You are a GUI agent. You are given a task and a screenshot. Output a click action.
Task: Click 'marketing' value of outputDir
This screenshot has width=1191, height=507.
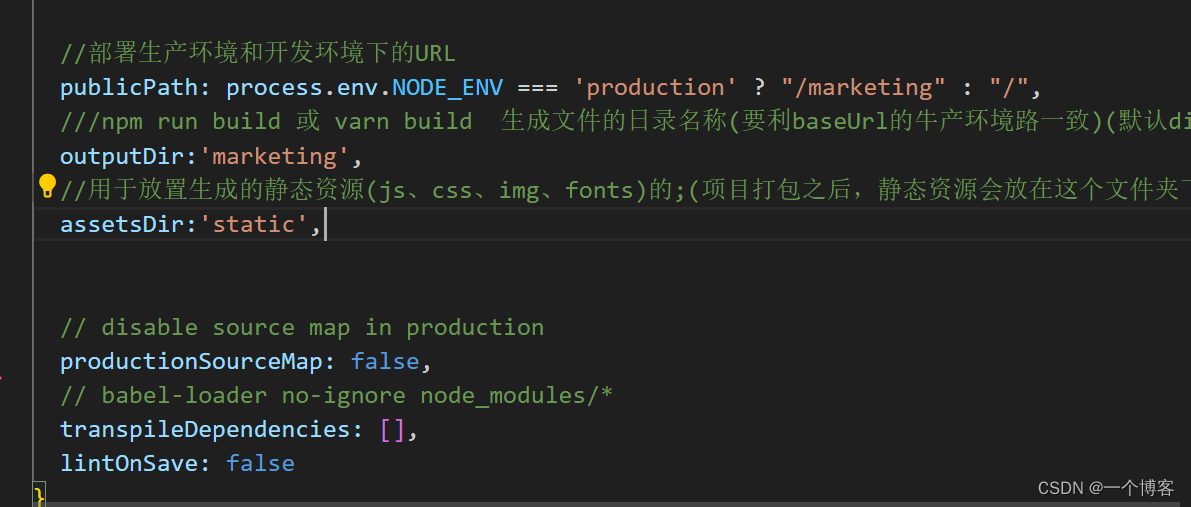coord(274,157)
